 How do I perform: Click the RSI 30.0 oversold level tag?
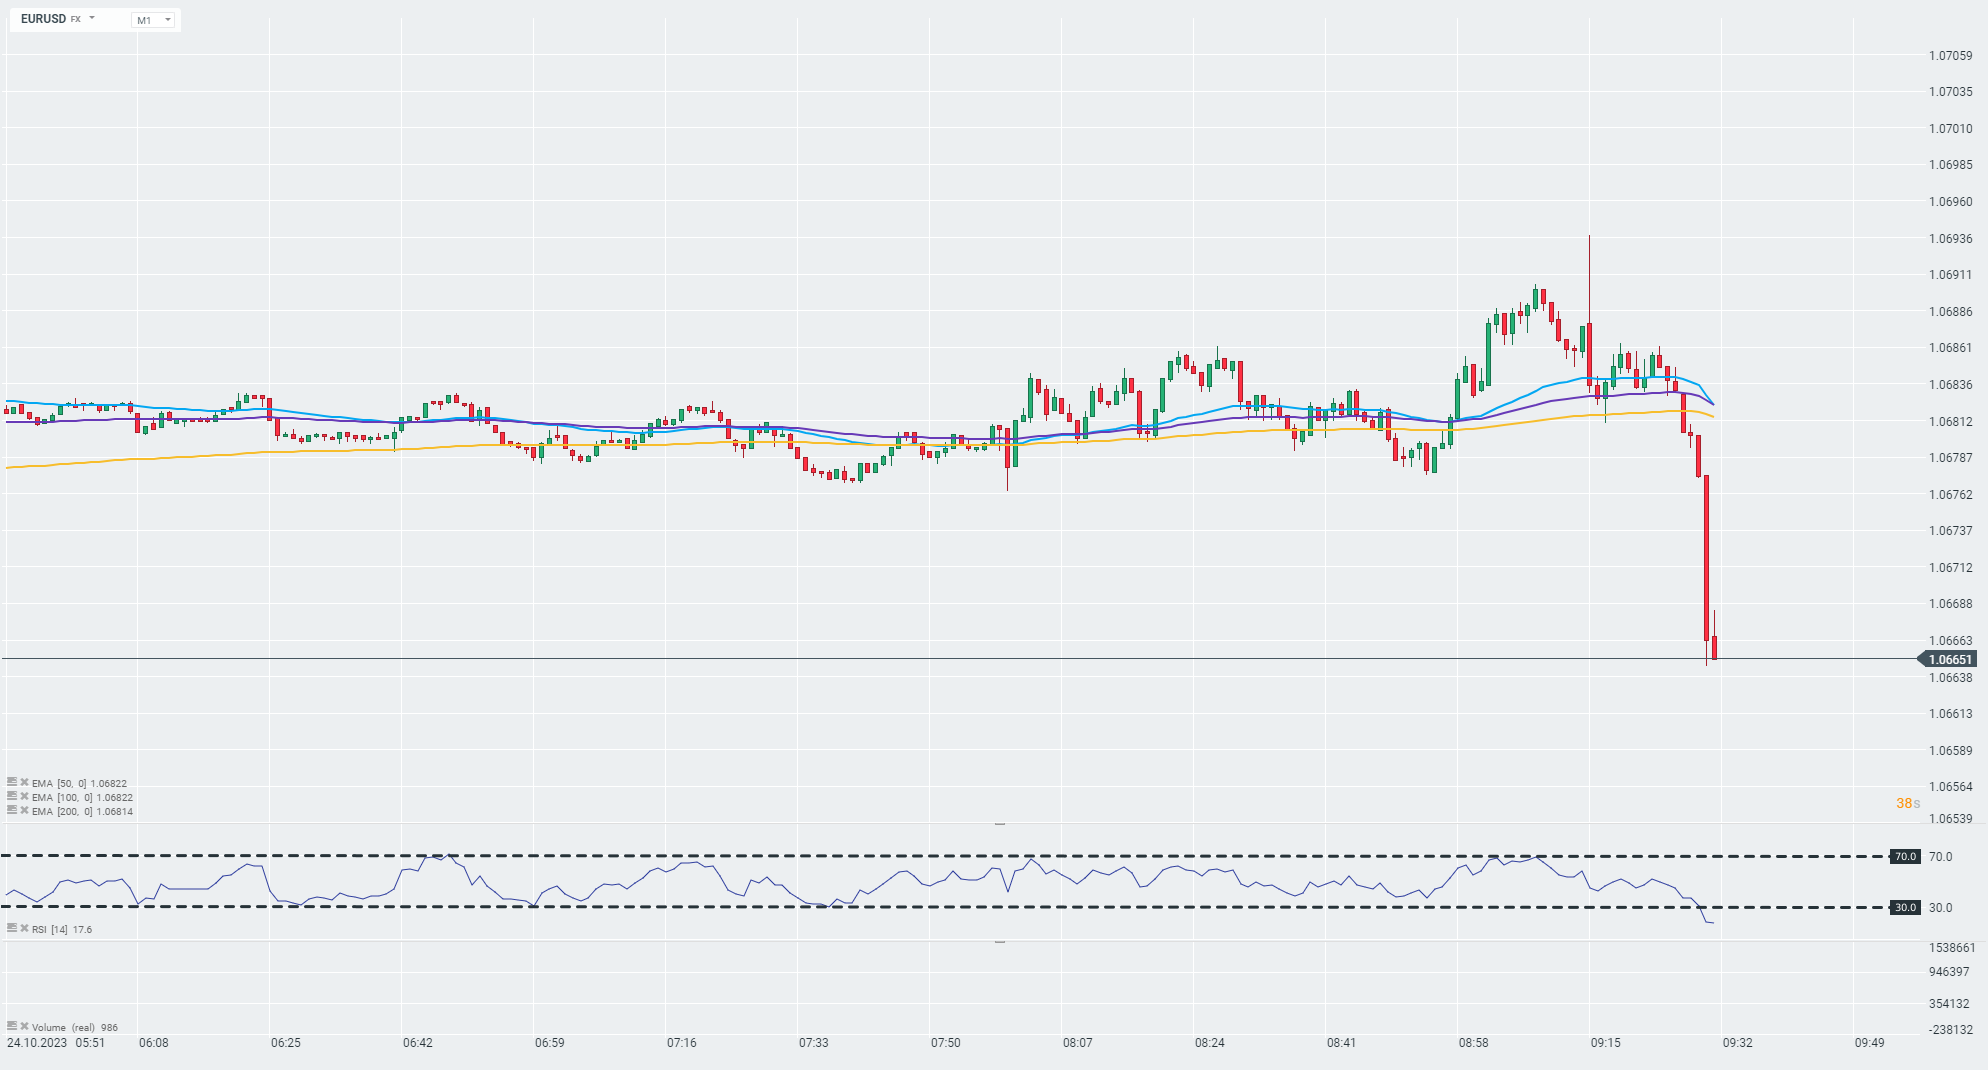click(1905, 907)
